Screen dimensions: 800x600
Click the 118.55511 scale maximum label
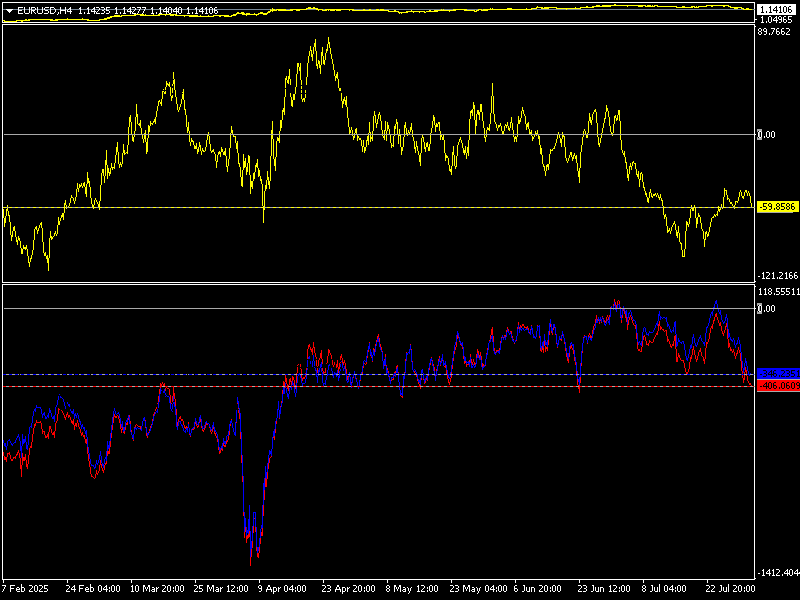[779, 291]
